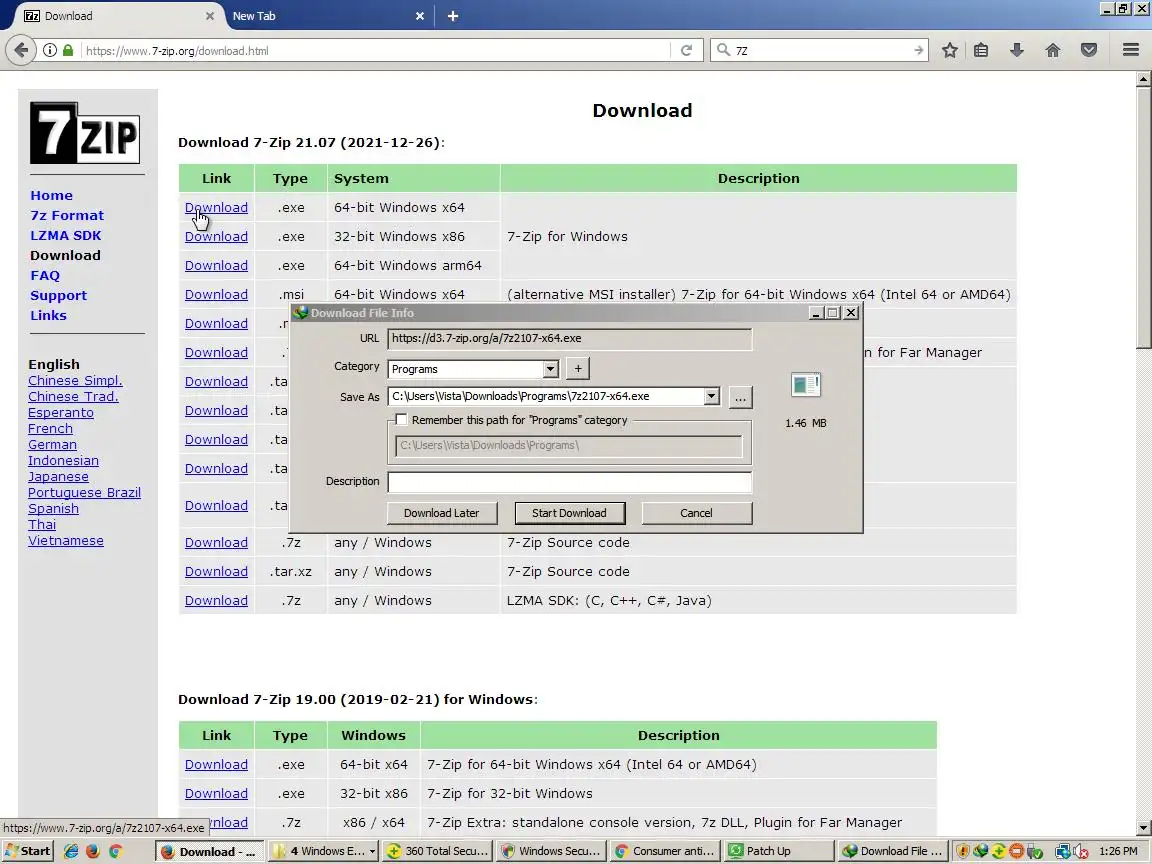Click the Firefox search box
This screenshot has height=864, width=1152.
[x=819, y=50]
